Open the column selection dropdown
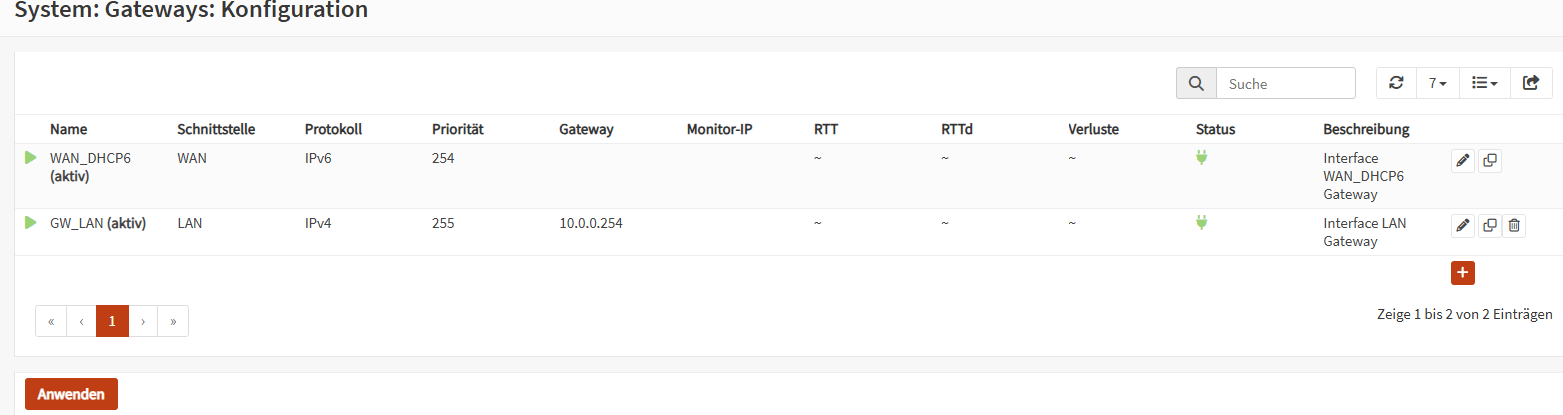Viewport: 1563px width, 415px height. 1484,84
